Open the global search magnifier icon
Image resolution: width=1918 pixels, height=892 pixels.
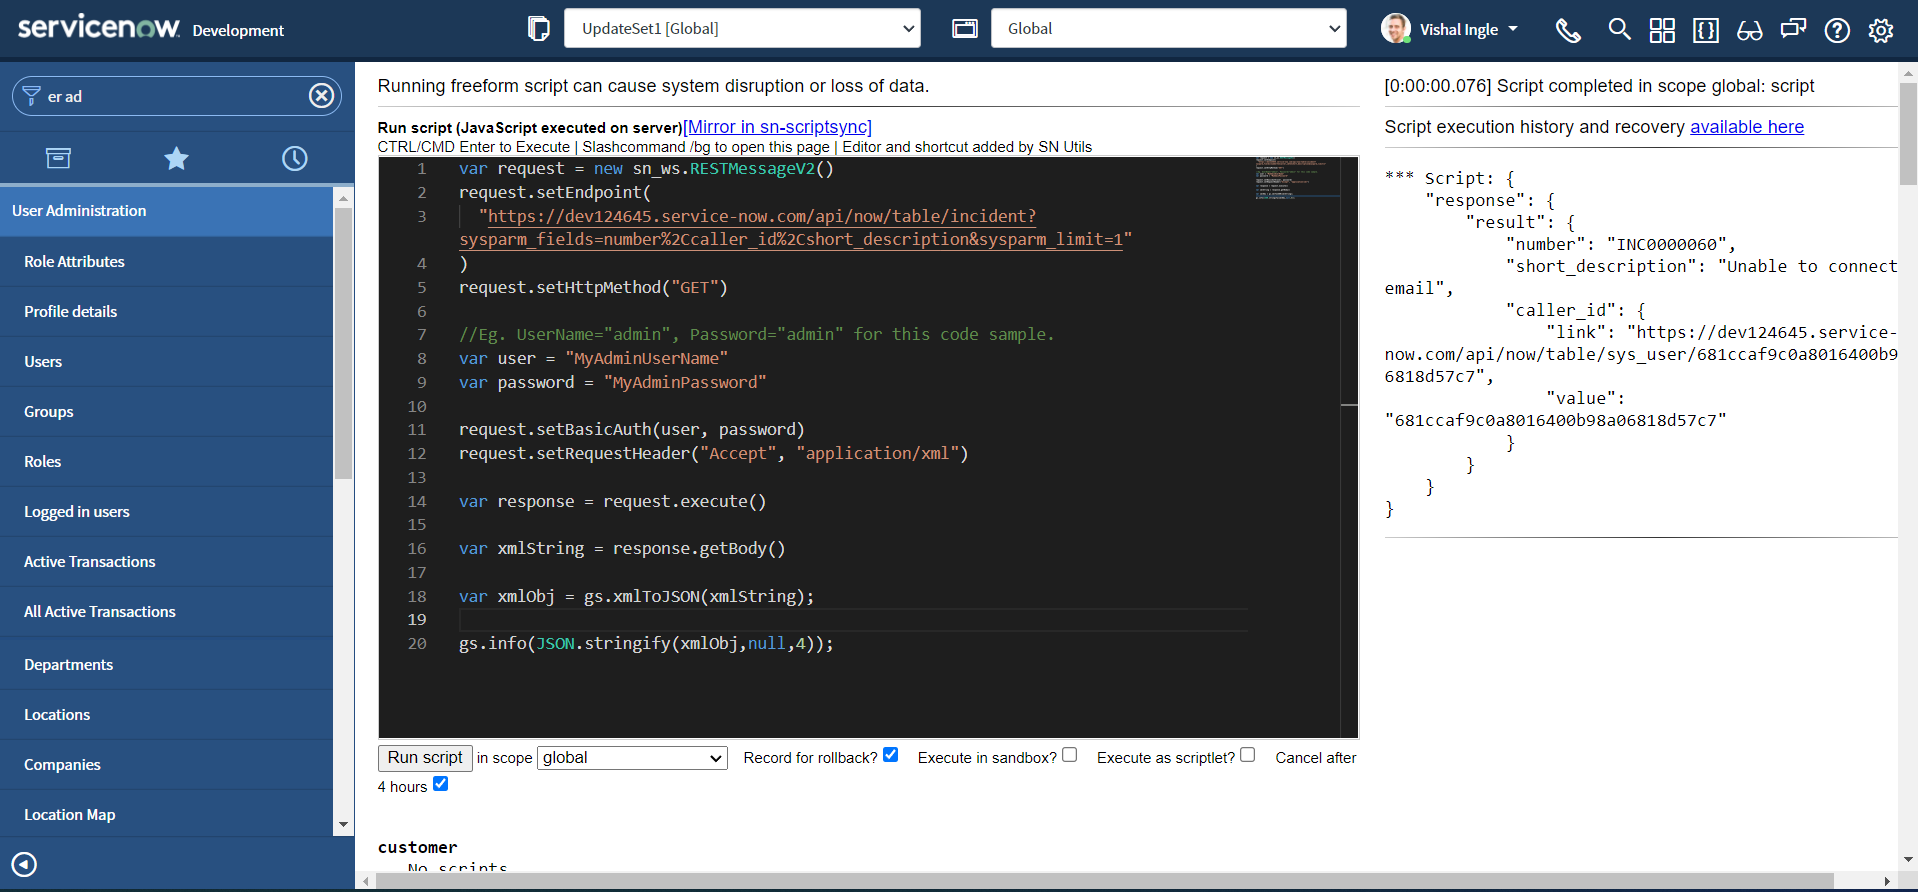(1619, 30)
